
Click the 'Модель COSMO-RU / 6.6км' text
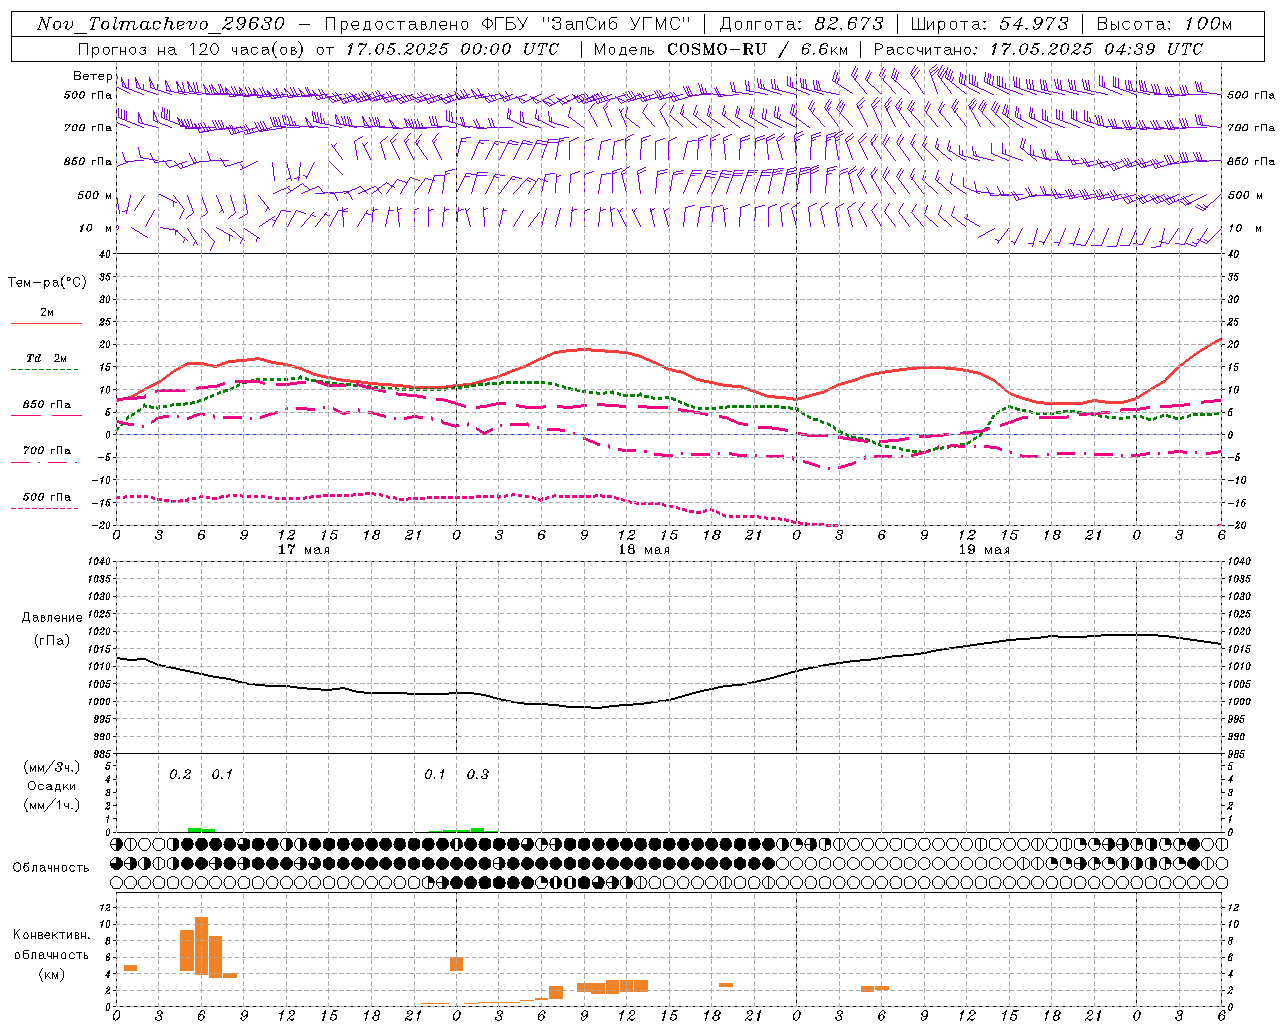(x=720, y=49)
